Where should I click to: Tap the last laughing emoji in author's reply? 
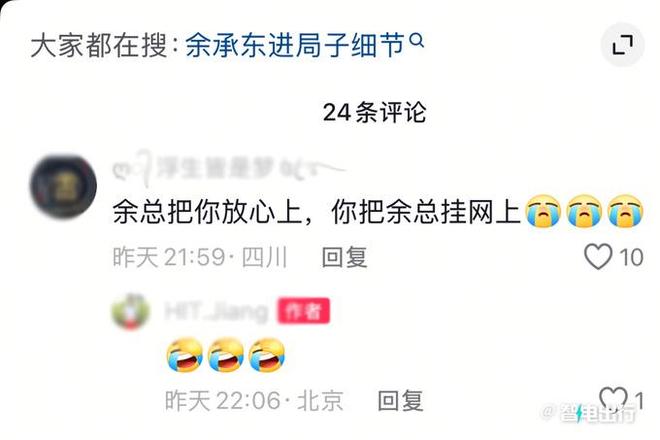coord(267,355)
